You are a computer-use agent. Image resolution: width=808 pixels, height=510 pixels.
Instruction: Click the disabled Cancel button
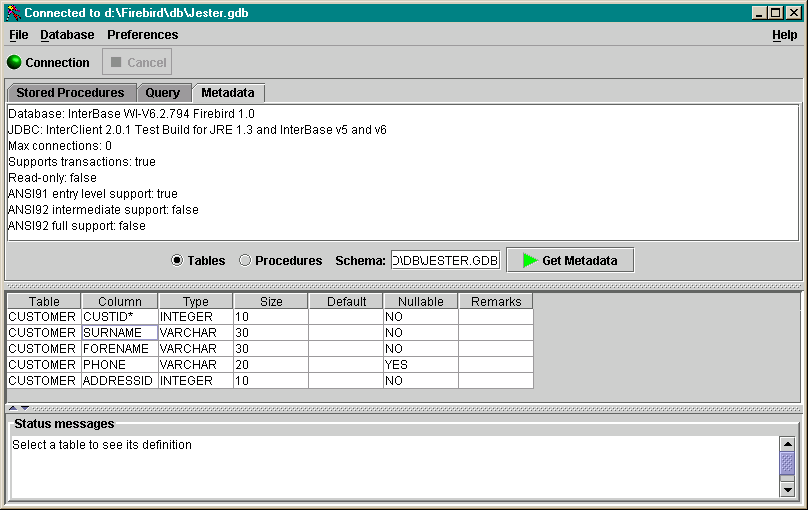click(137, 62)
